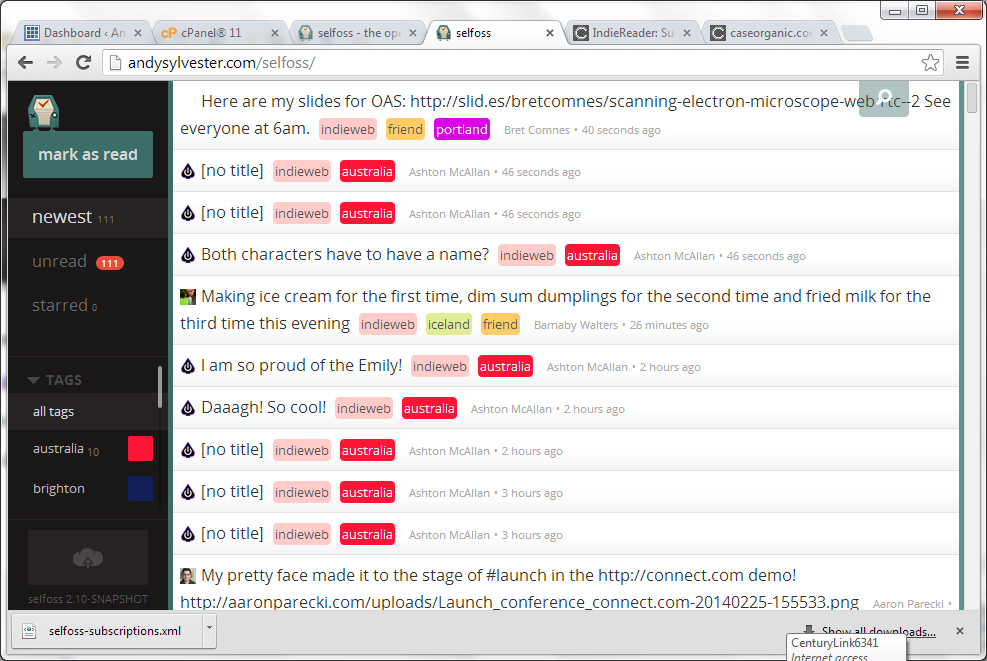Image resolution: width=987 pixels, height=661 pixels.
Task: Click the 'friend' tag next to 'portland'
Action: (405, 129)
